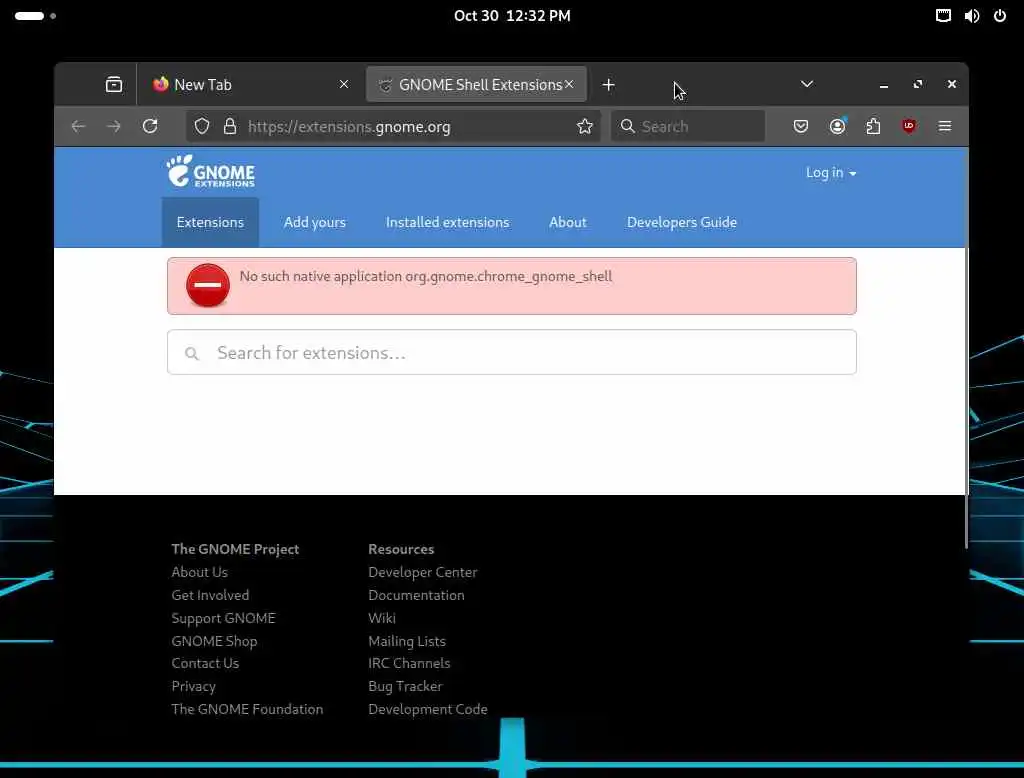
Task: Click the magnifier in extensions search box
Action: (x=191, y=353)
